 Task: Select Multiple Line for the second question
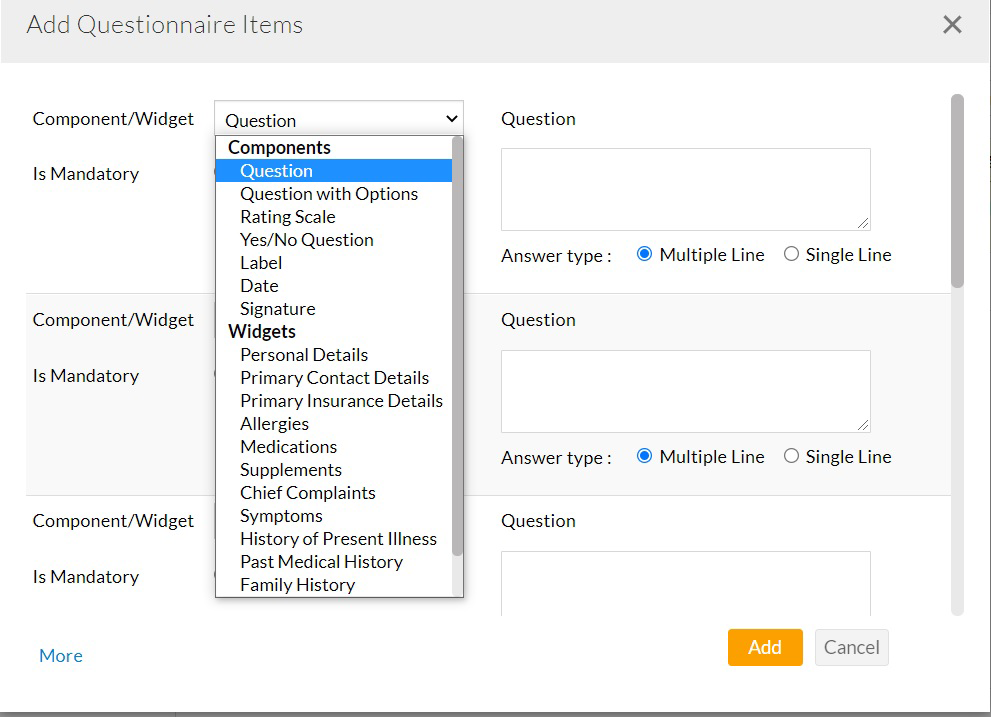(x=644, y=456)
